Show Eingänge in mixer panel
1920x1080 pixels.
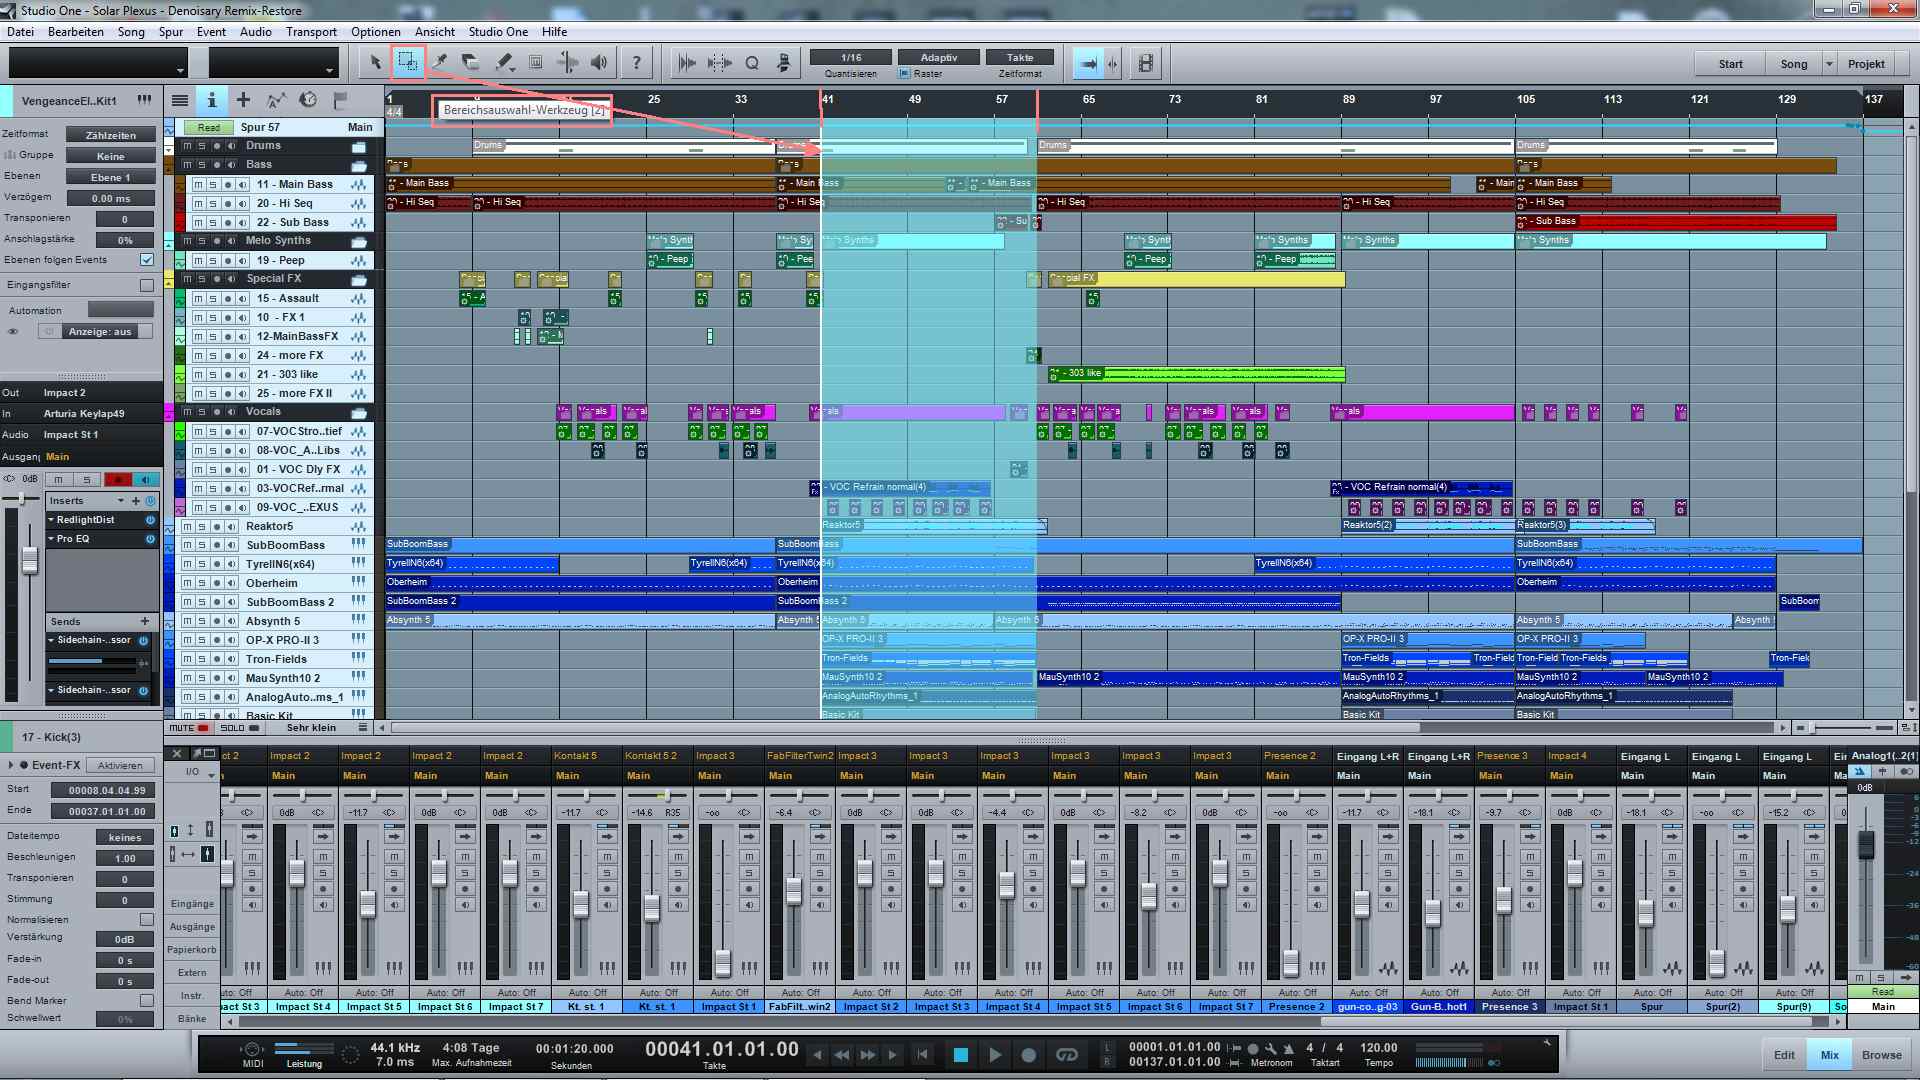click(x=192, y=904)
